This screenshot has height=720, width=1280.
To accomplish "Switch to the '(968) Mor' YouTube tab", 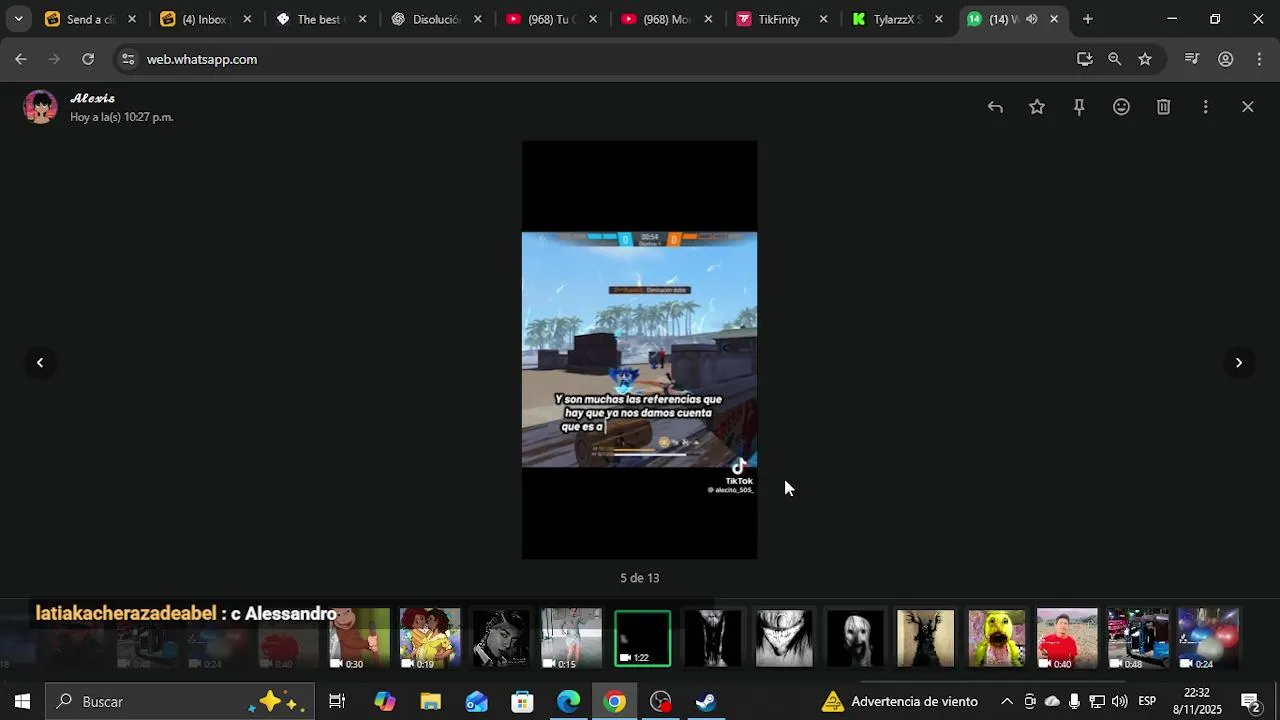I will click(666, 19).
